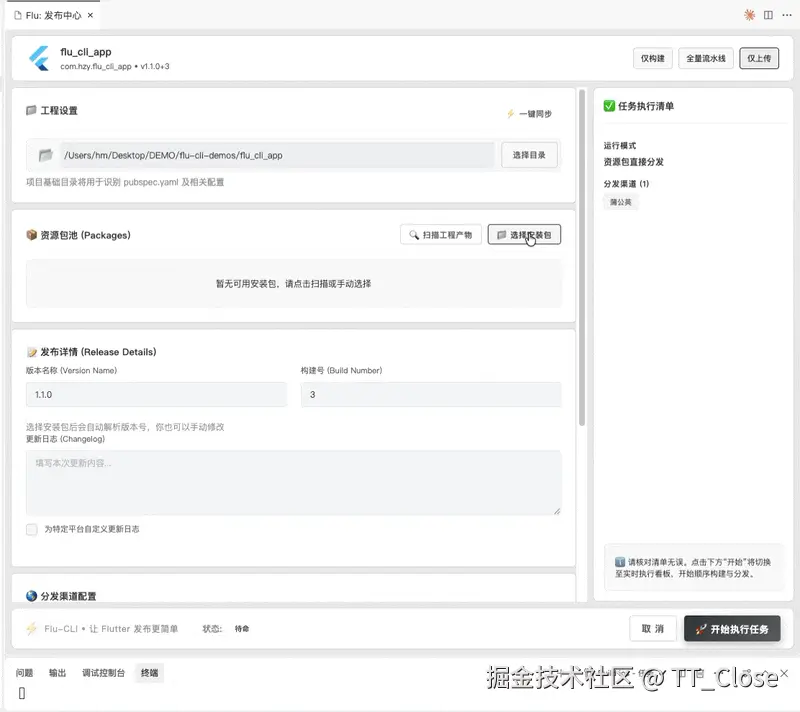Click the Flutter logo icon
800x712 pixels.
tap(39, 58)
